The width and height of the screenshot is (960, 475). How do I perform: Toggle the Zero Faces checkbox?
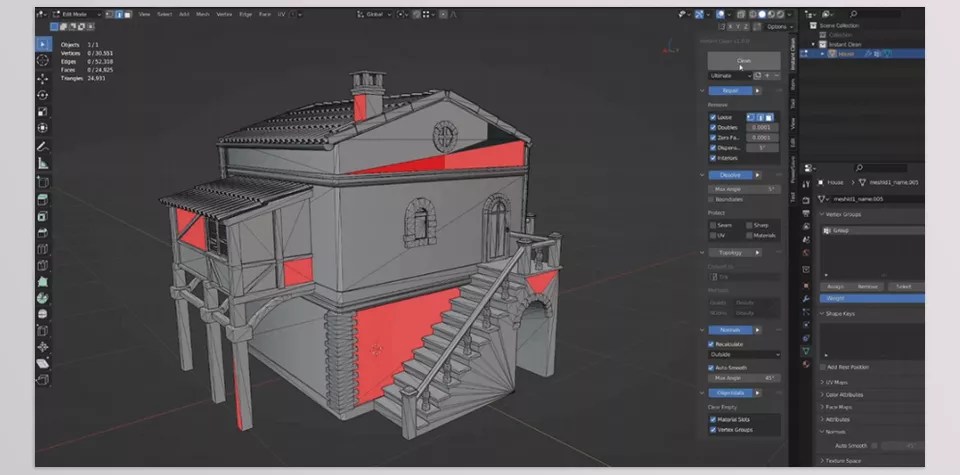point(713,138)
